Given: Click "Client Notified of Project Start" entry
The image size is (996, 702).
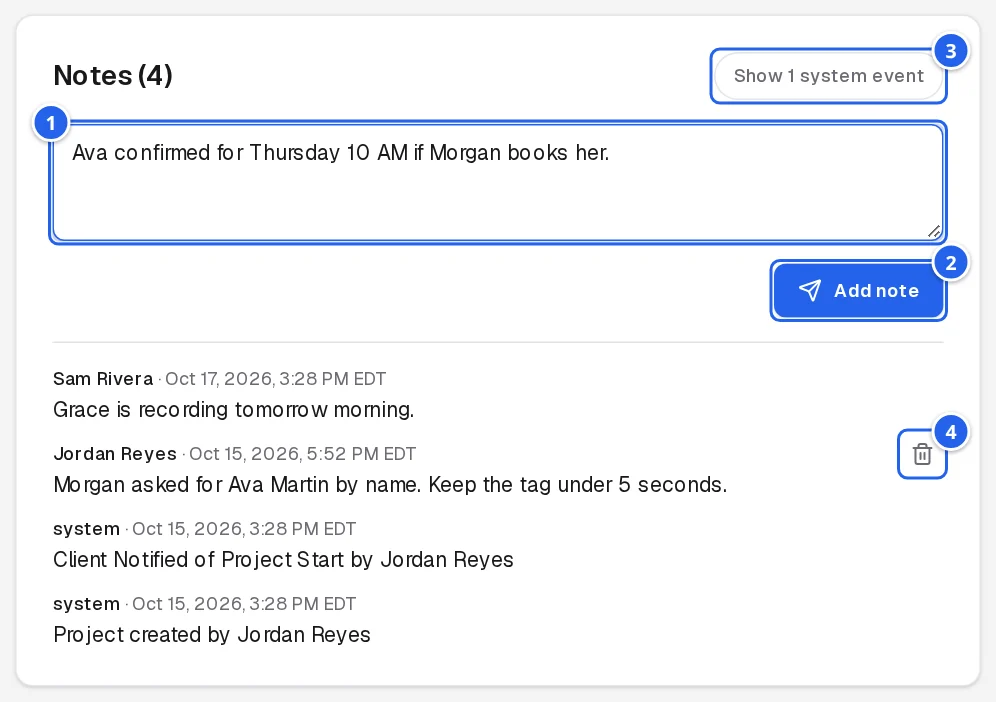Looking at the screenshot, I should (283, 560).
